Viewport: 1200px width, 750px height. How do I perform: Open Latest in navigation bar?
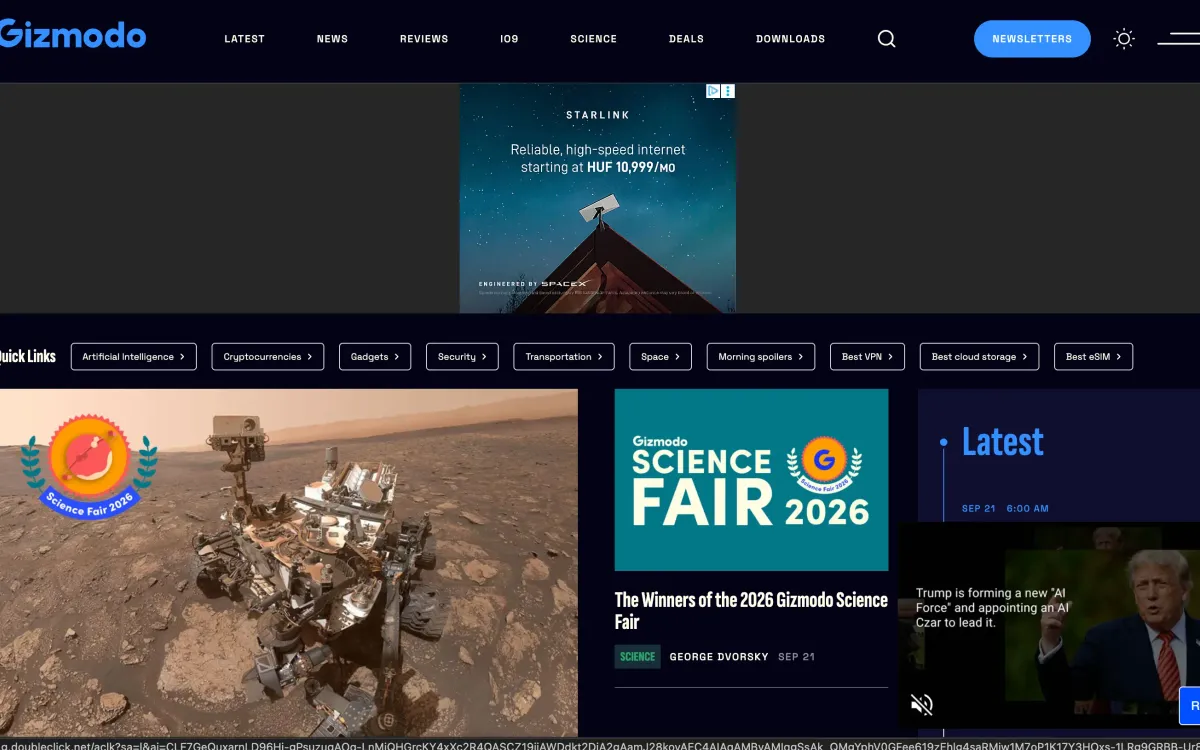(244, 39)
